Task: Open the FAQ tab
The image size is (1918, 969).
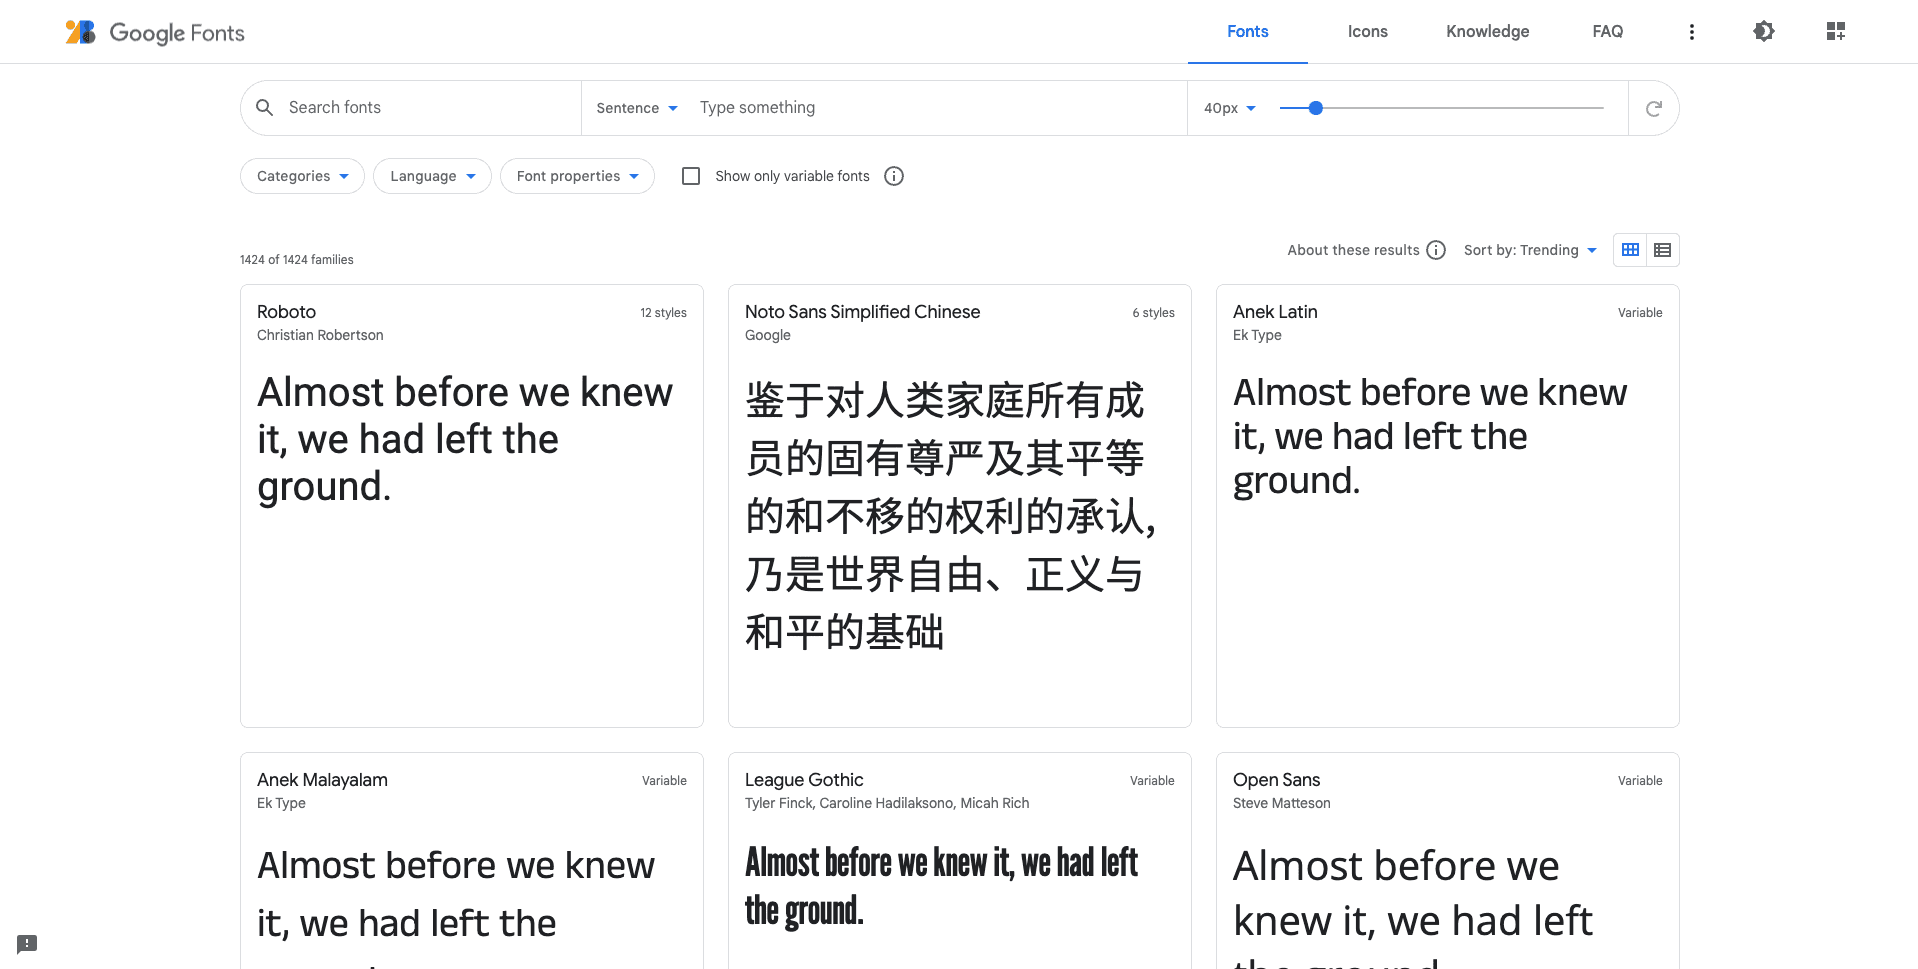Action: (1608, 32)
